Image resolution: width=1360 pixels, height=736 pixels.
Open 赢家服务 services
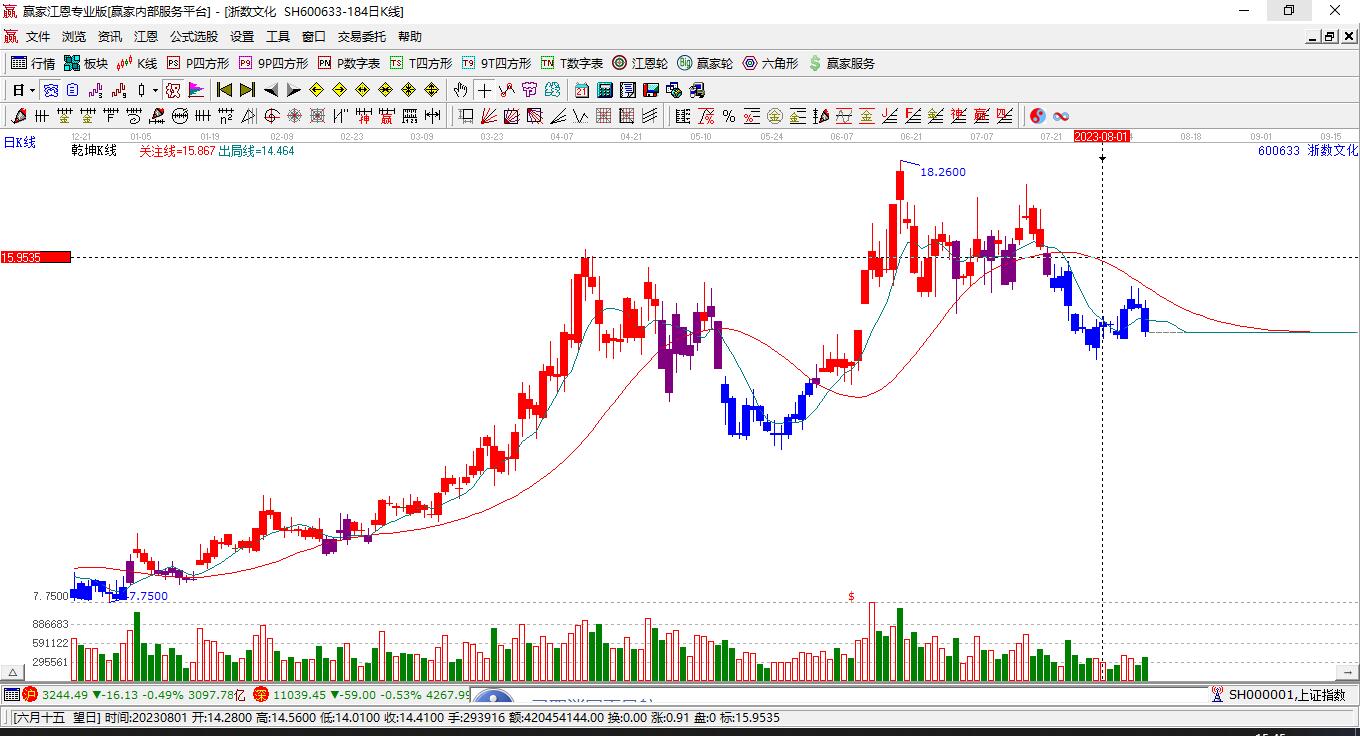tap(841, 63)
